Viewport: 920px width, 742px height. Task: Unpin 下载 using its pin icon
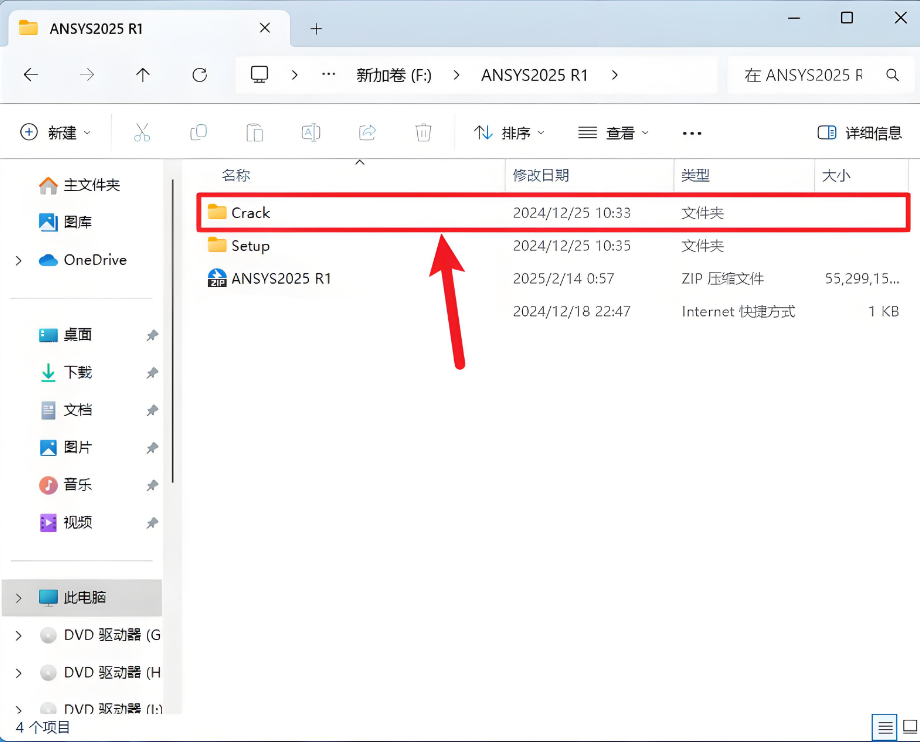152,373
